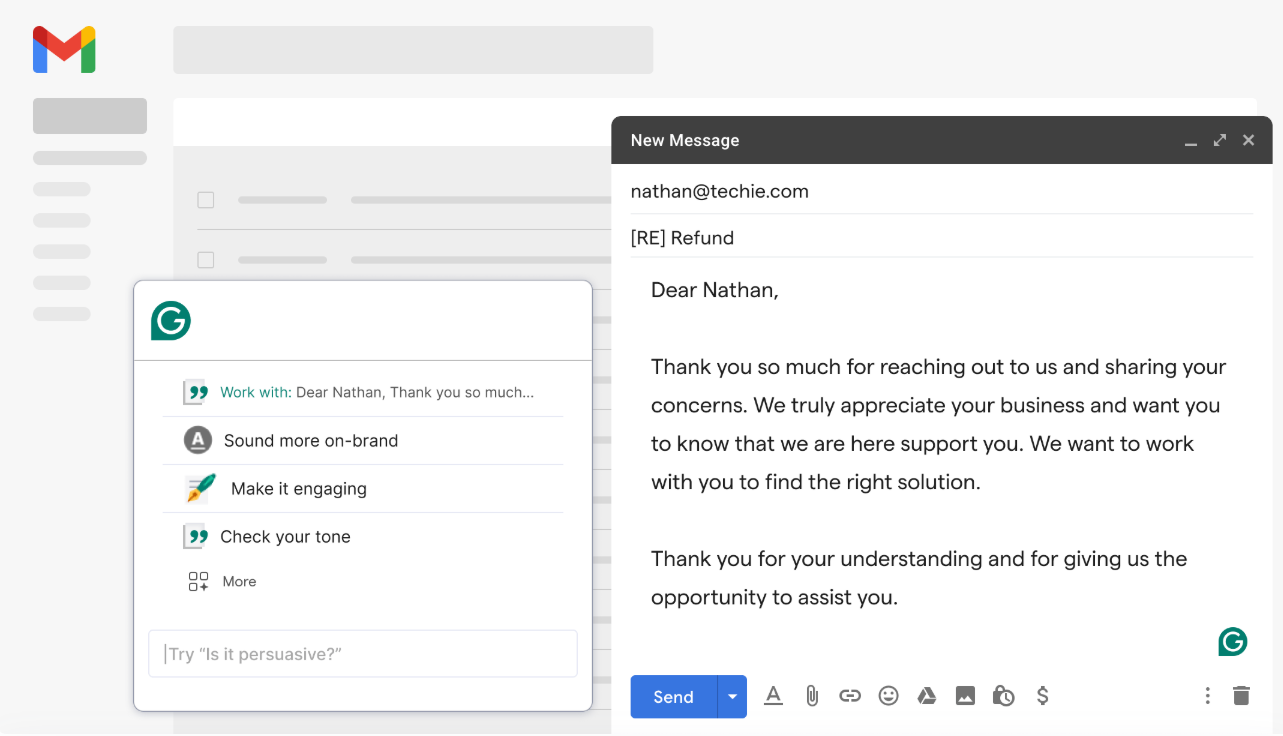The width and height of the screenshot is (1283, 736).
Task: Attach a file with the paperclip icon
Action: point(812,696)
